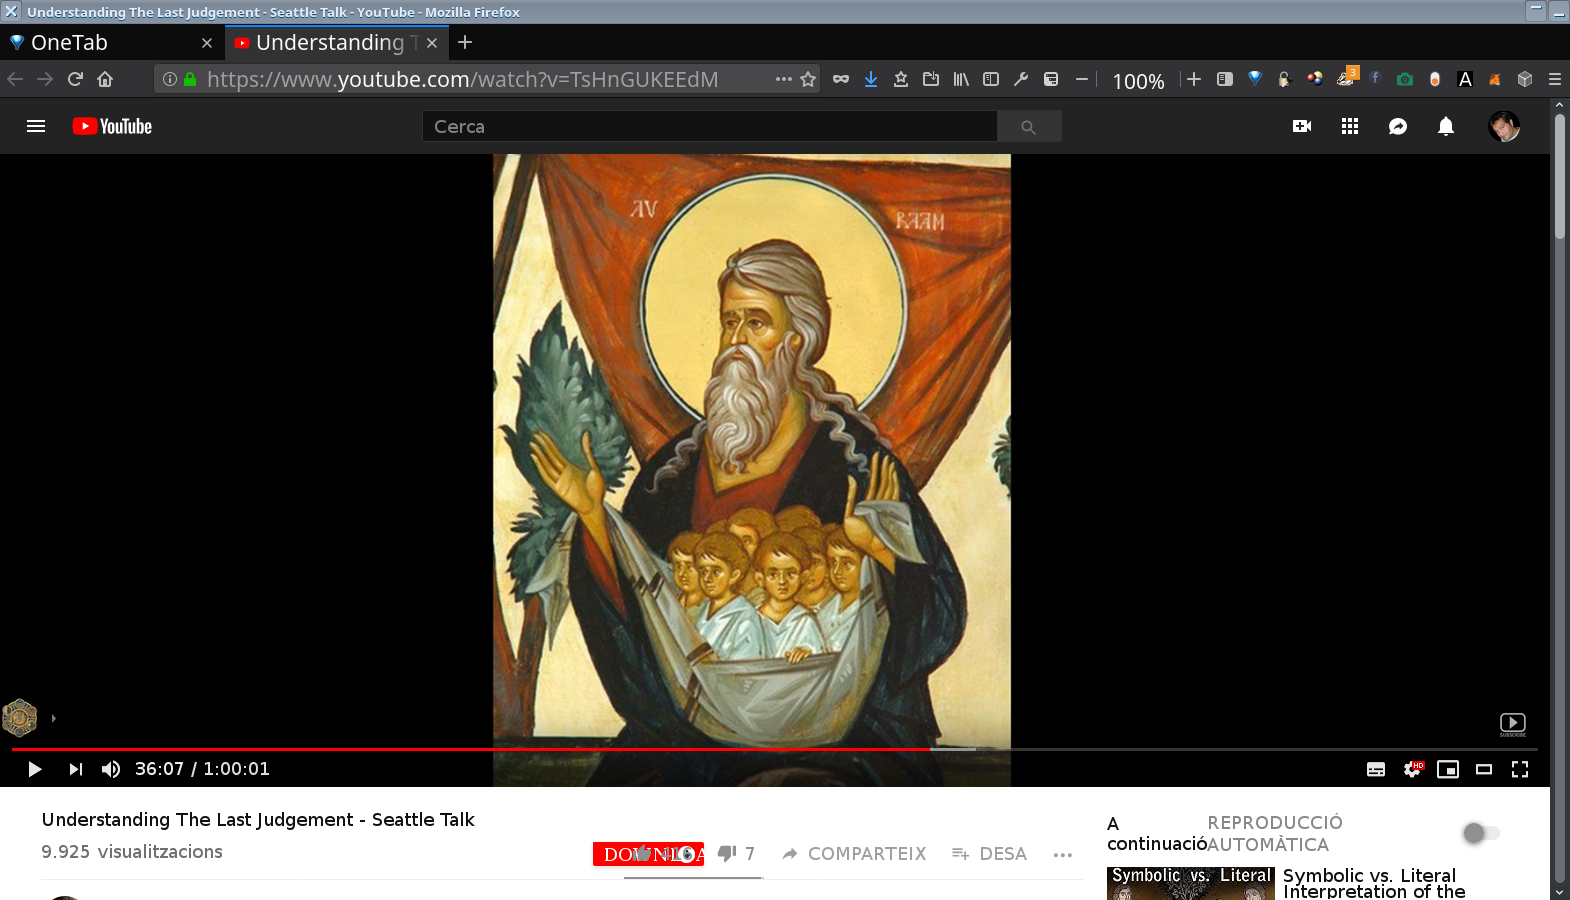Seek on the red progress bar
The image size is (1570, 900).
(775, 749)
